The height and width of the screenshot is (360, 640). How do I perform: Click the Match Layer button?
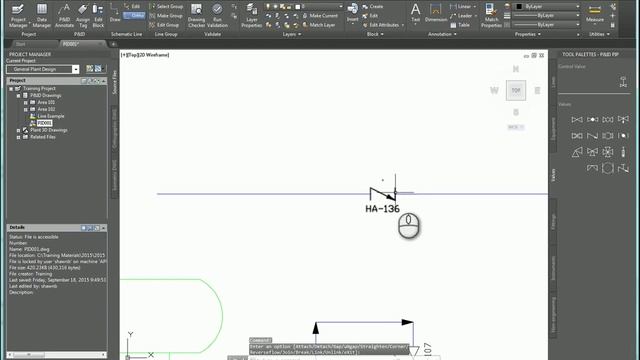[319, 25]
